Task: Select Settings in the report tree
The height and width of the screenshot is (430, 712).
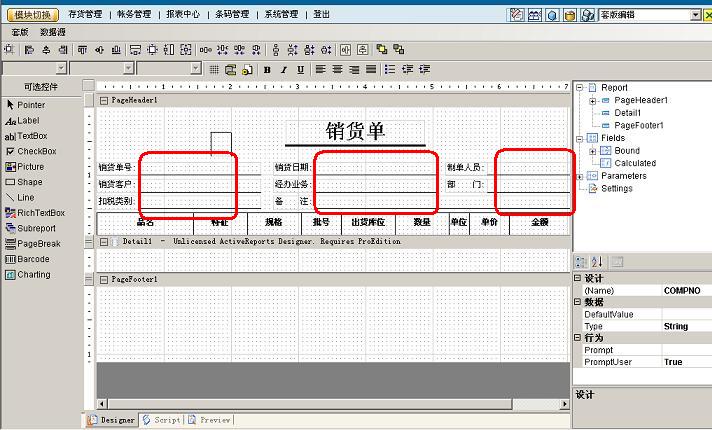Action: (x=616, y=188)
